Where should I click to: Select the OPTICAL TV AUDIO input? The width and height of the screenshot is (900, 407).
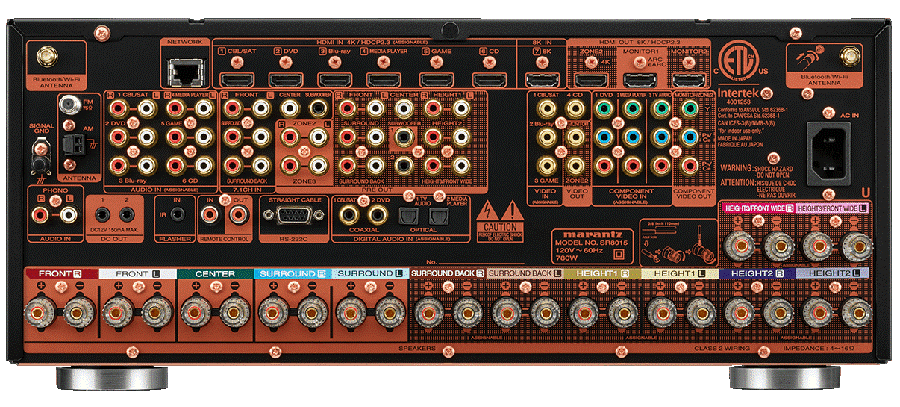406,213
